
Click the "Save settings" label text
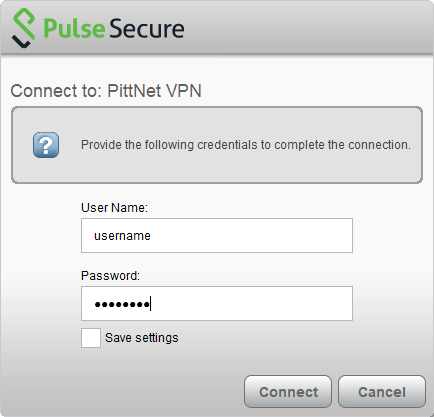(142, 338)
